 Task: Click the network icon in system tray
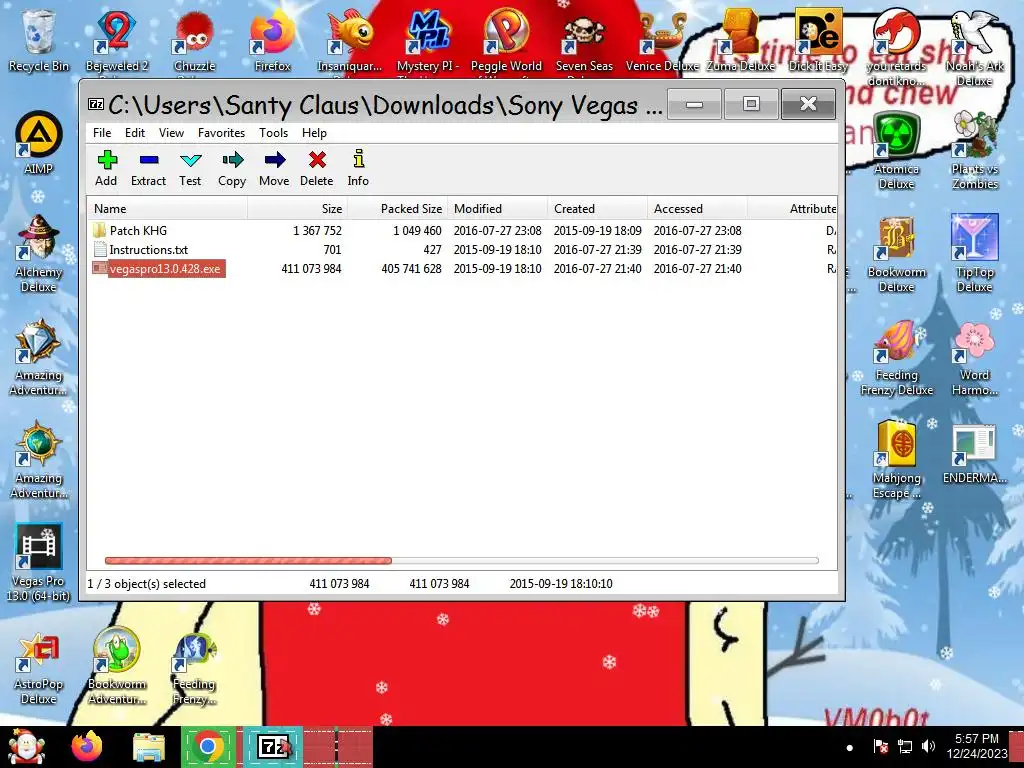[x=905, y=746]
